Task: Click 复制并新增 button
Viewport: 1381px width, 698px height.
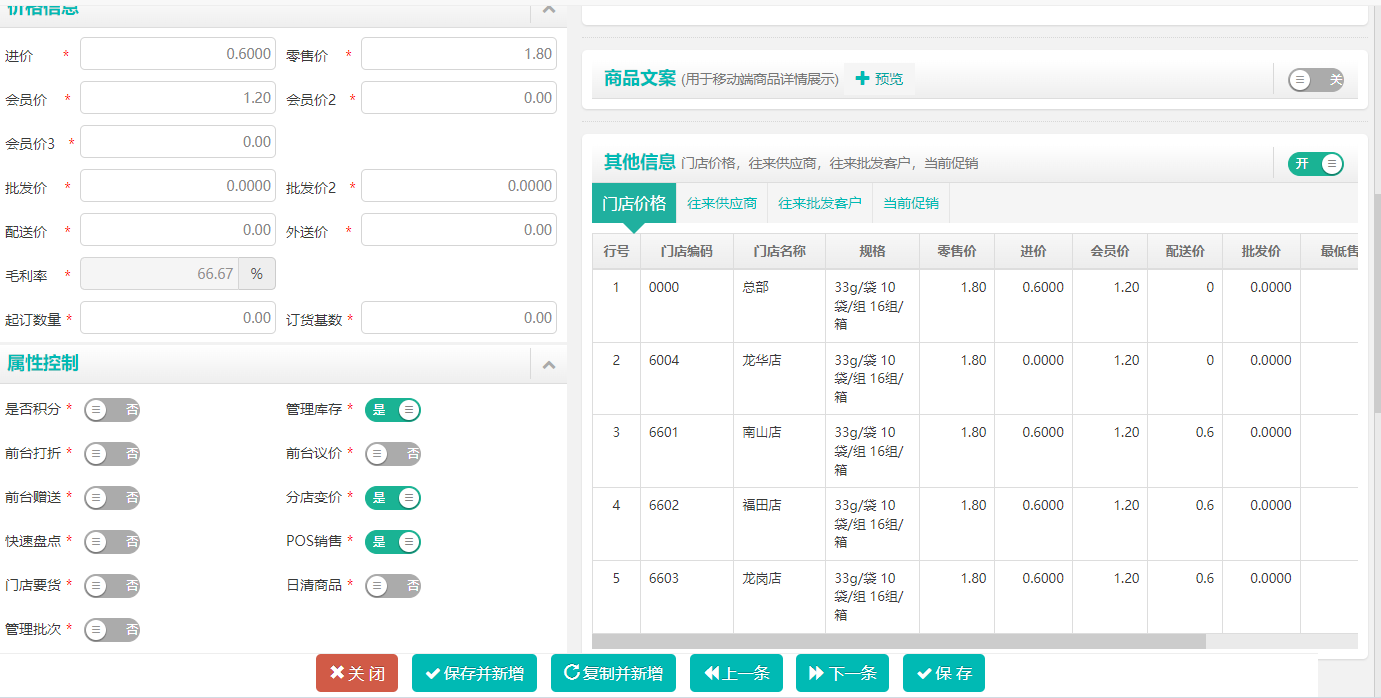Action: click(614, 673)
